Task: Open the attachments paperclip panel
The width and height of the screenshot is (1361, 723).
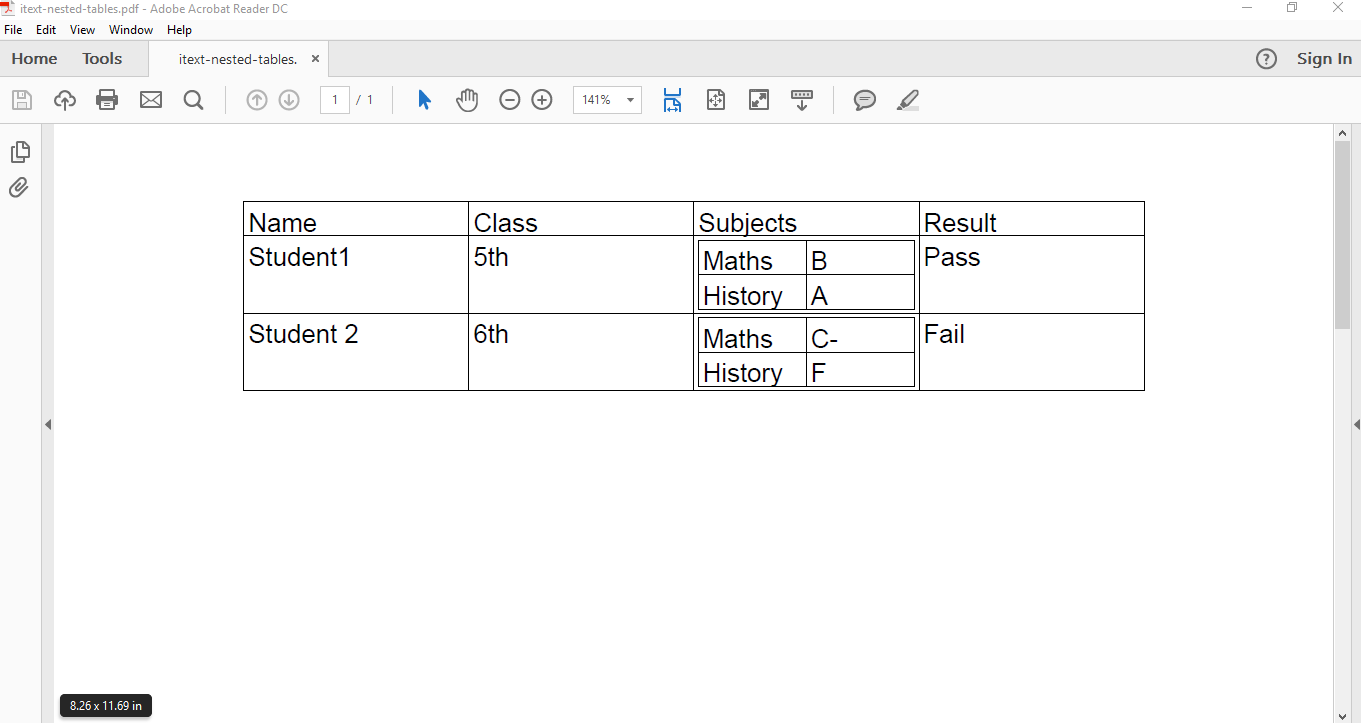Action: (19, 187)
